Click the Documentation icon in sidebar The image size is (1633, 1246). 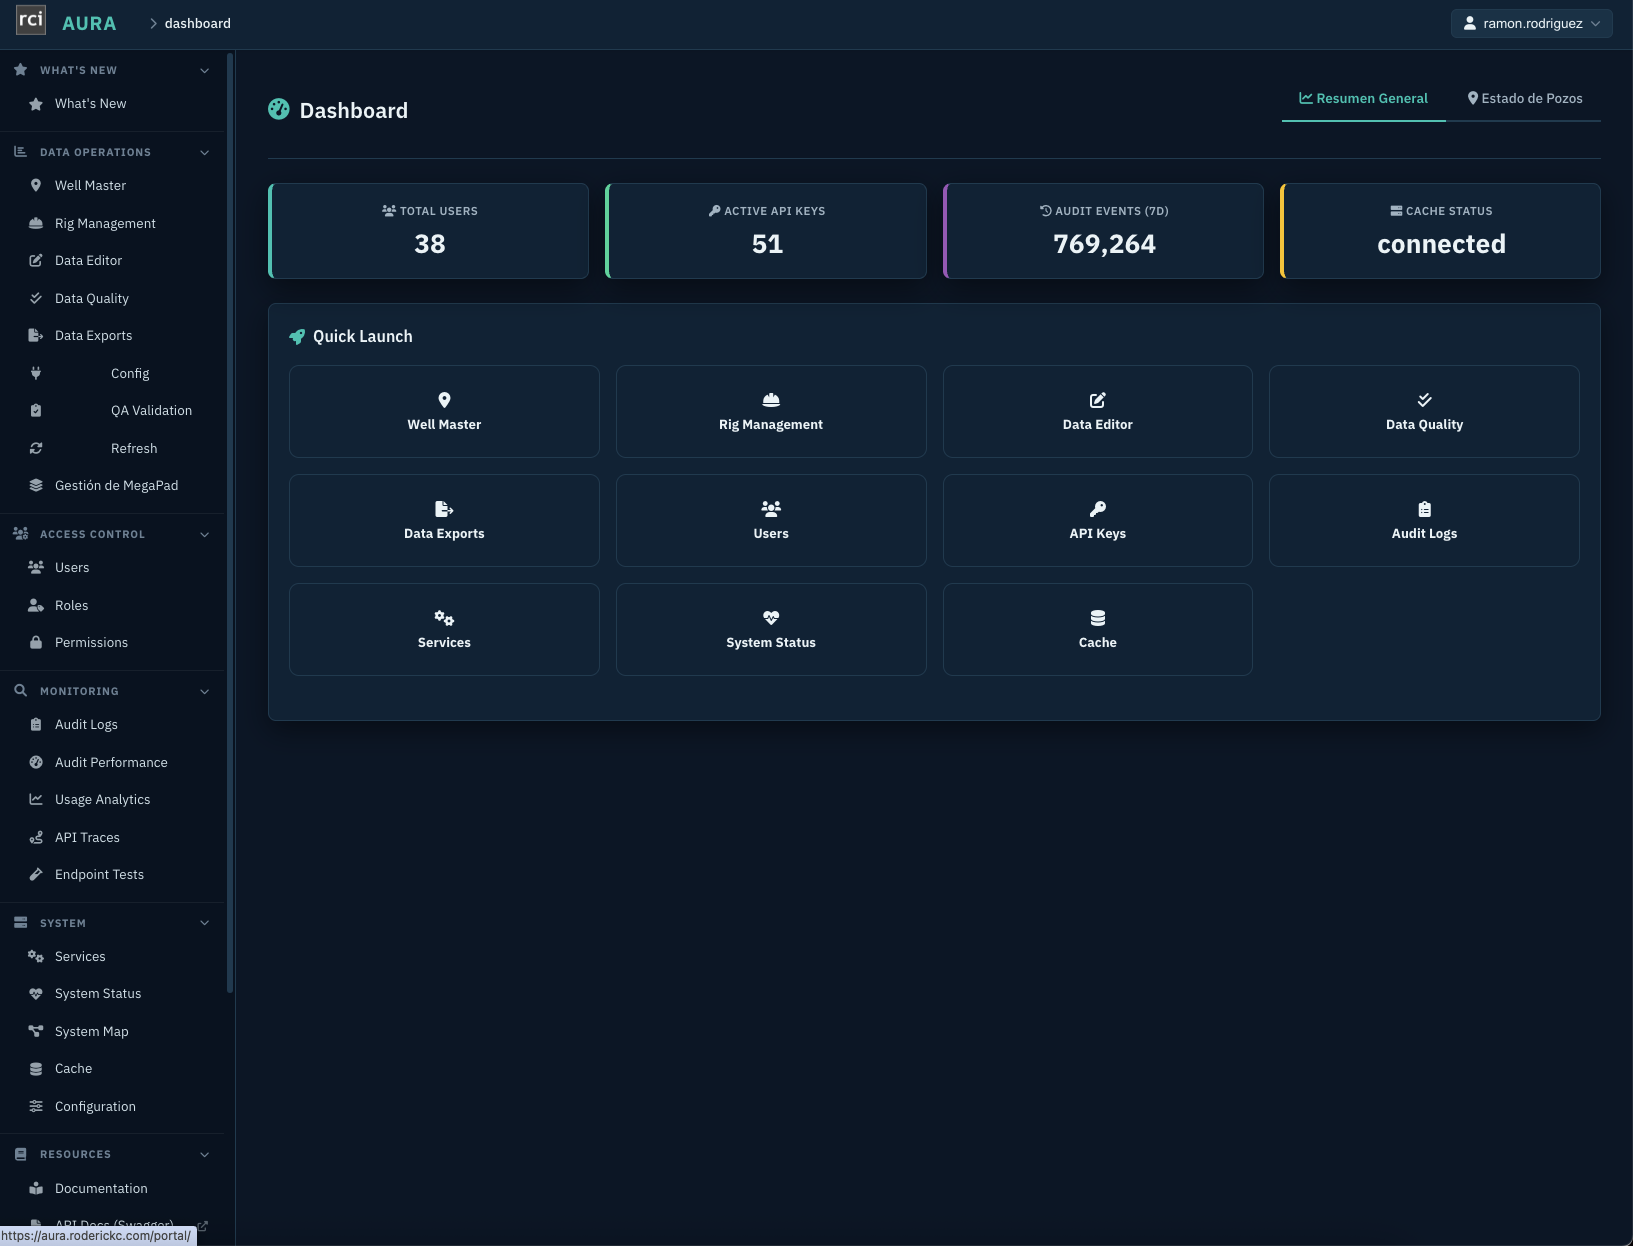pos(36,1188)
